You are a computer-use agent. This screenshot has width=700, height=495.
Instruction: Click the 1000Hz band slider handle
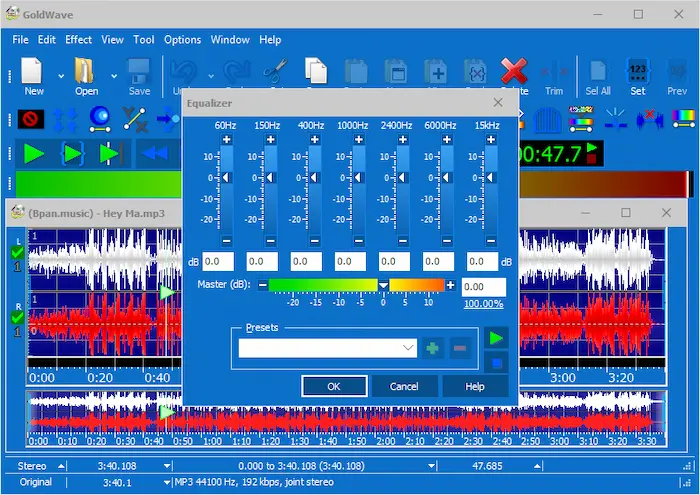[358, 178]
